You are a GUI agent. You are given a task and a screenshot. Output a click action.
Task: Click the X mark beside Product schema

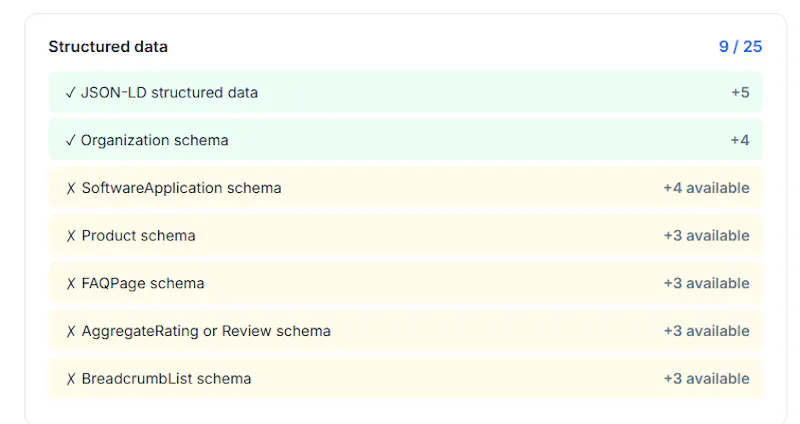pos(71,236)
